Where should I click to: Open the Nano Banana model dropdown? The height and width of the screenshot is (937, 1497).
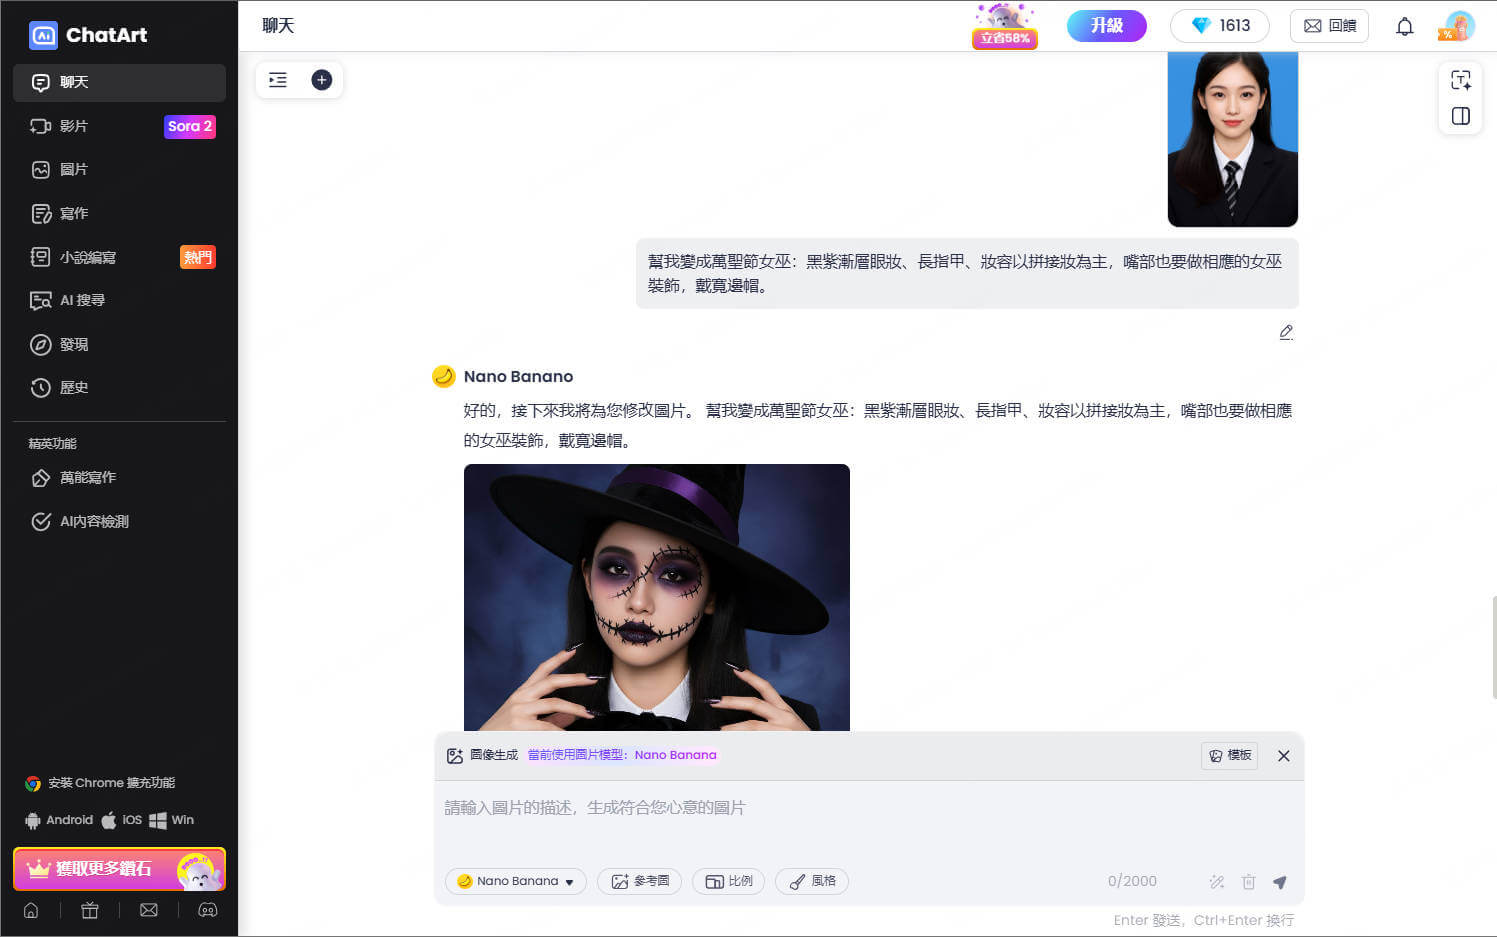[x=515, y=881]
